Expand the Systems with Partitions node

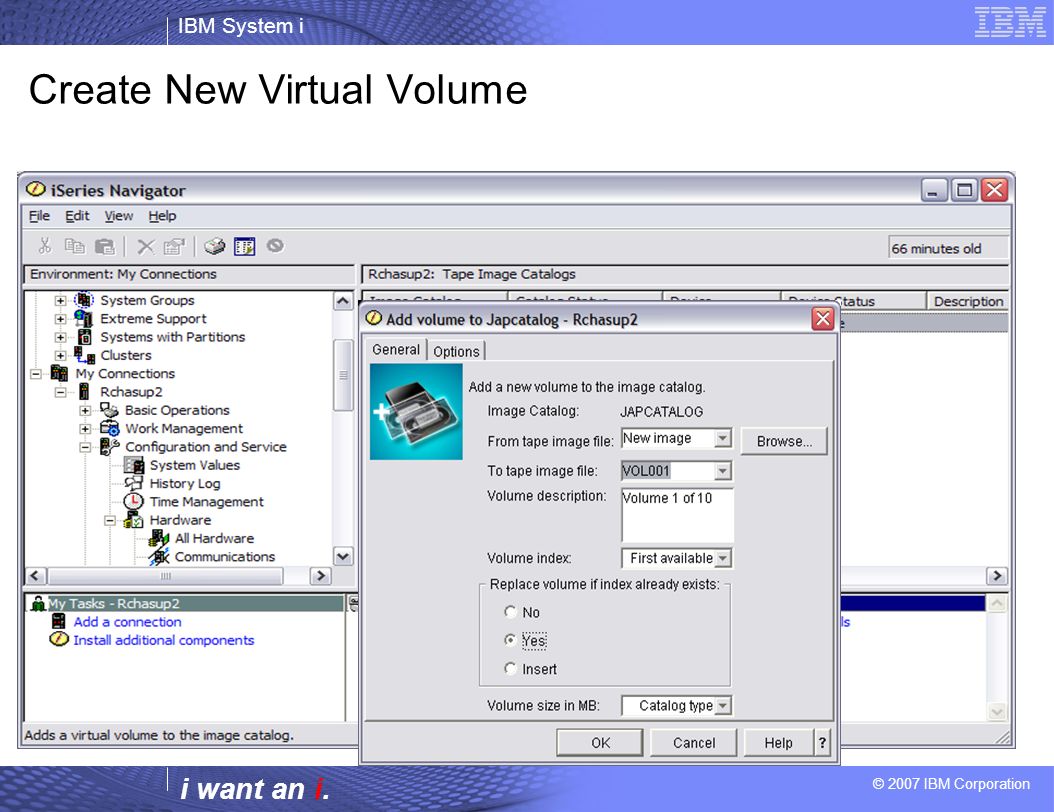coord(60,337)
